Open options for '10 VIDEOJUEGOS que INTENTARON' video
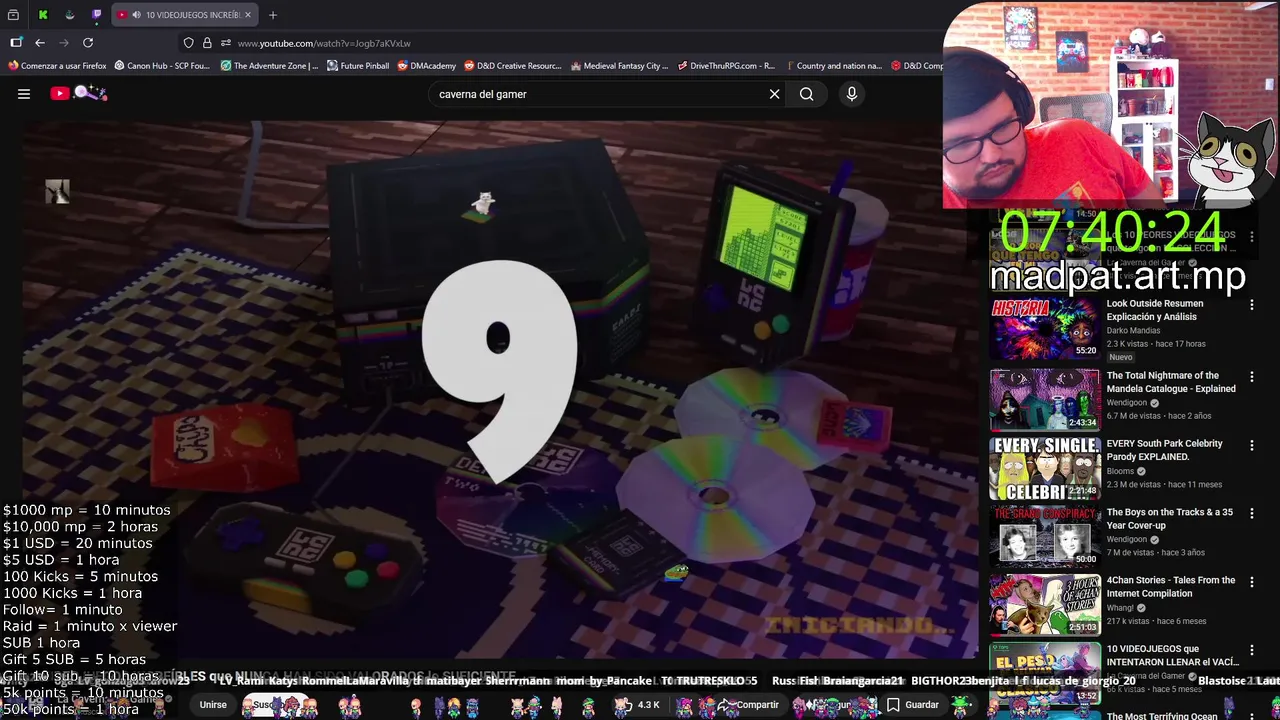The height and width of the screenshot is (720, 1280). tap(1251, 649)
